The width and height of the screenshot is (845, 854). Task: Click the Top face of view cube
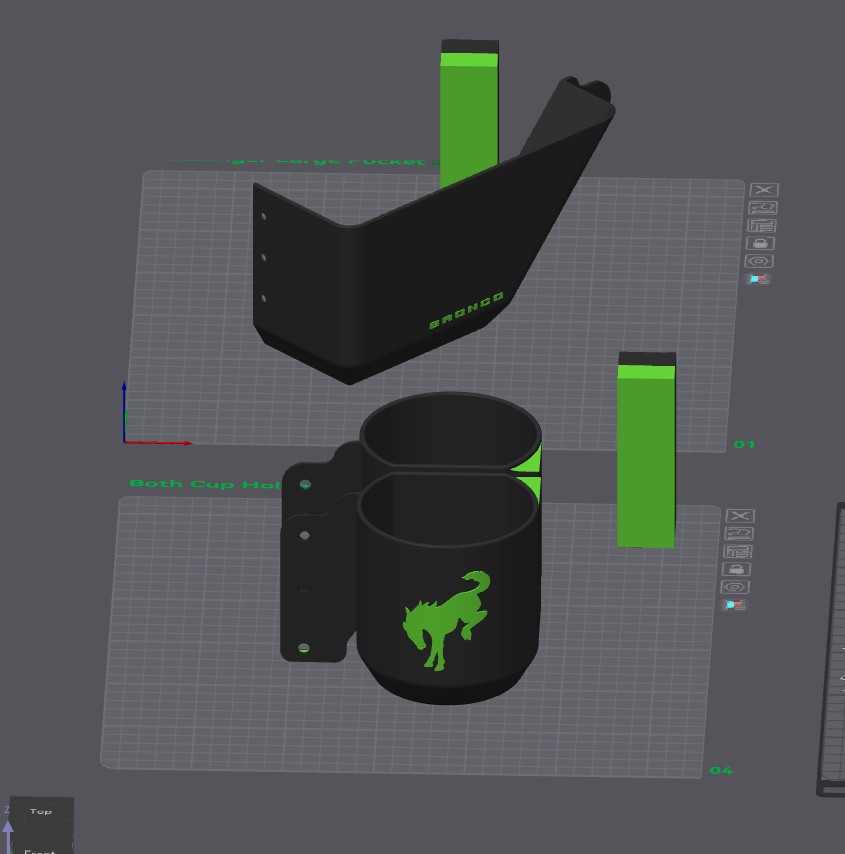tap(41, 812)
